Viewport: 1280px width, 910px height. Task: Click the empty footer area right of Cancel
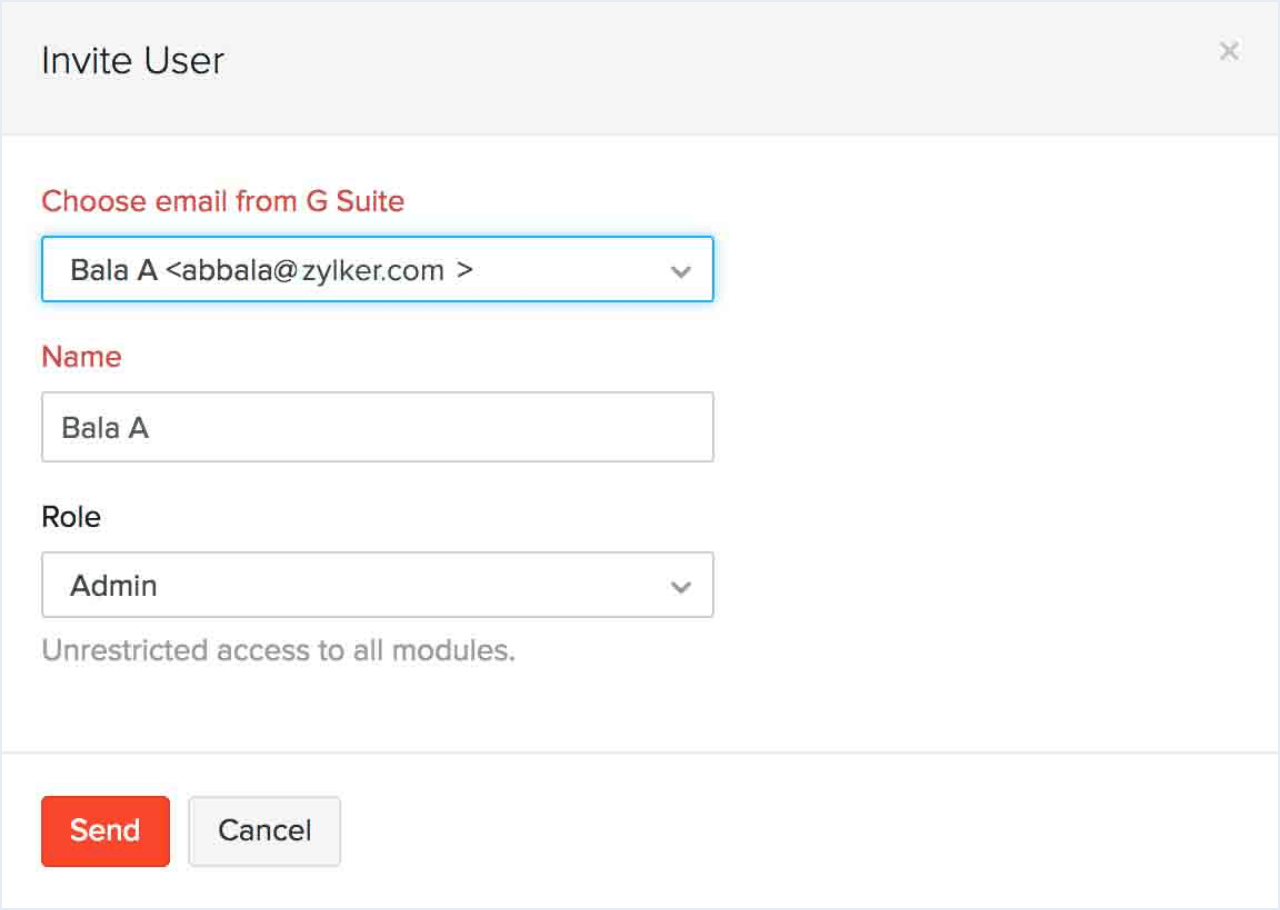tap(800, 830)
